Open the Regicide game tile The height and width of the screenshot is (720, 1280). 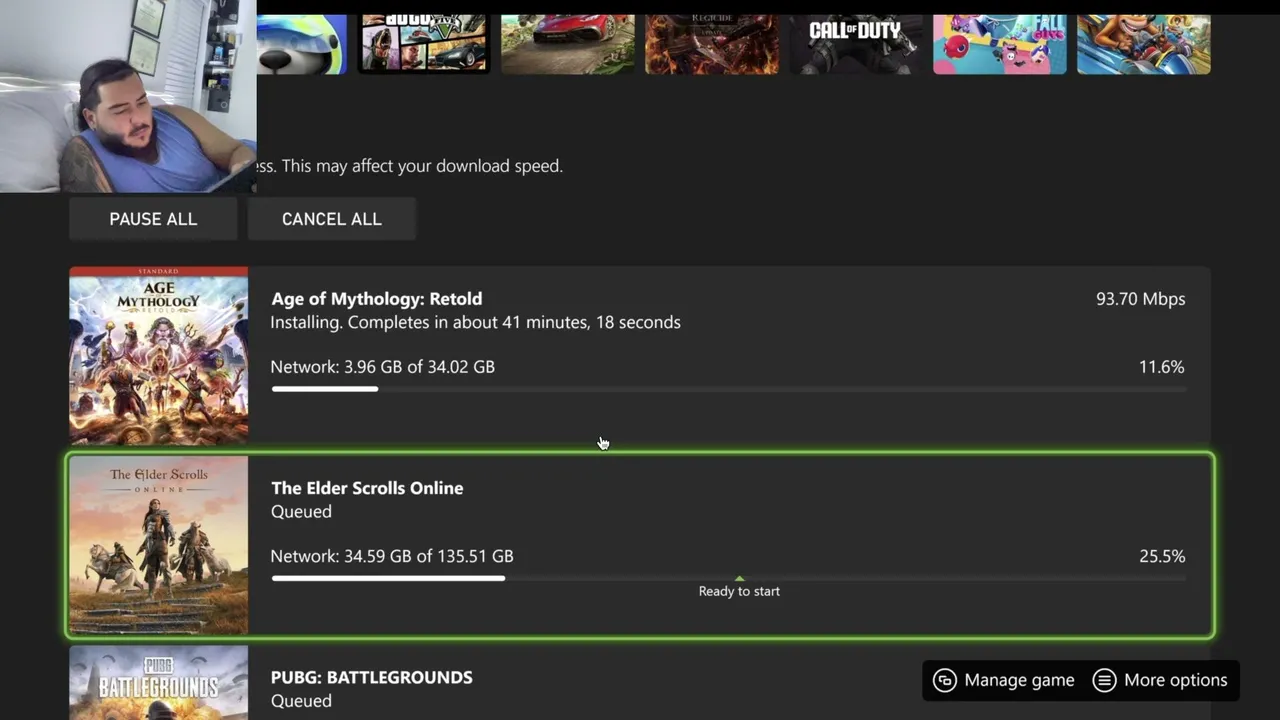pos(711,44)
